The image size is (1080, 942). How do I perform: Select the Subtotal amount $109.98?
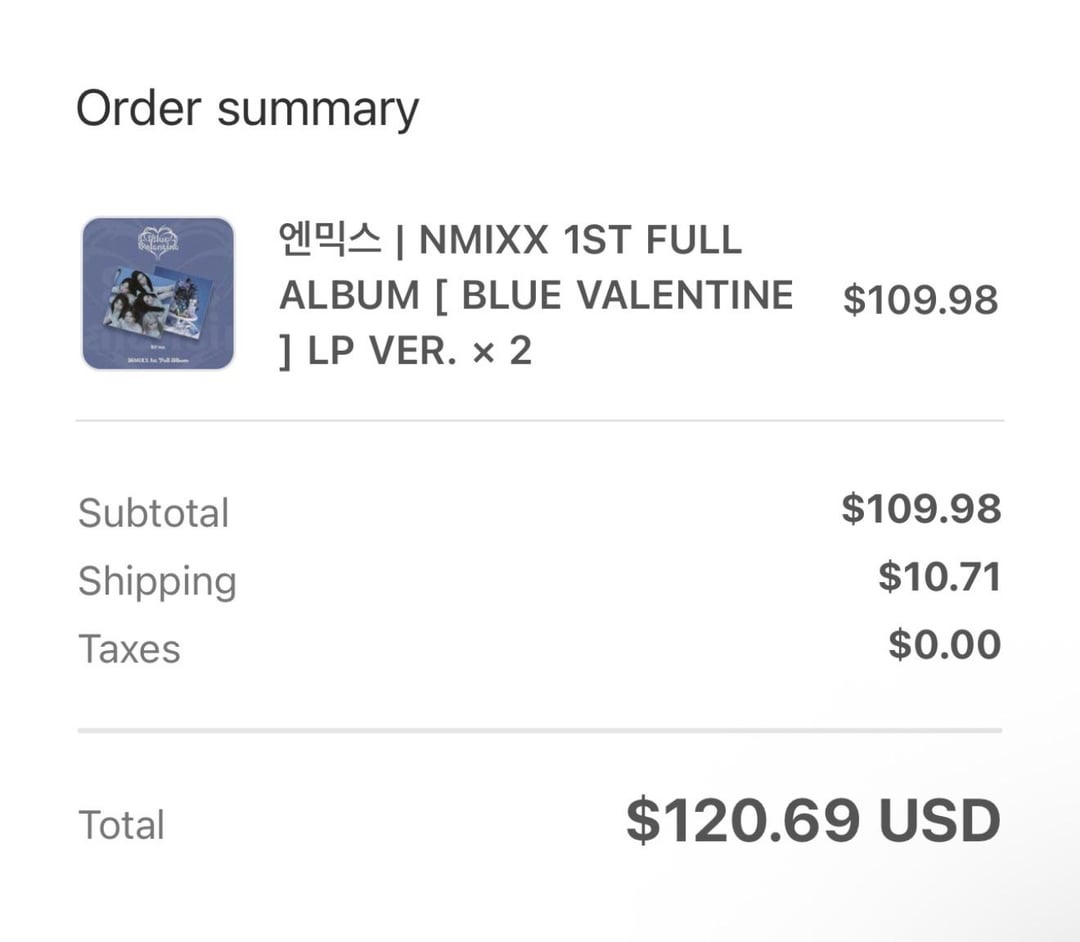[920, 509]
